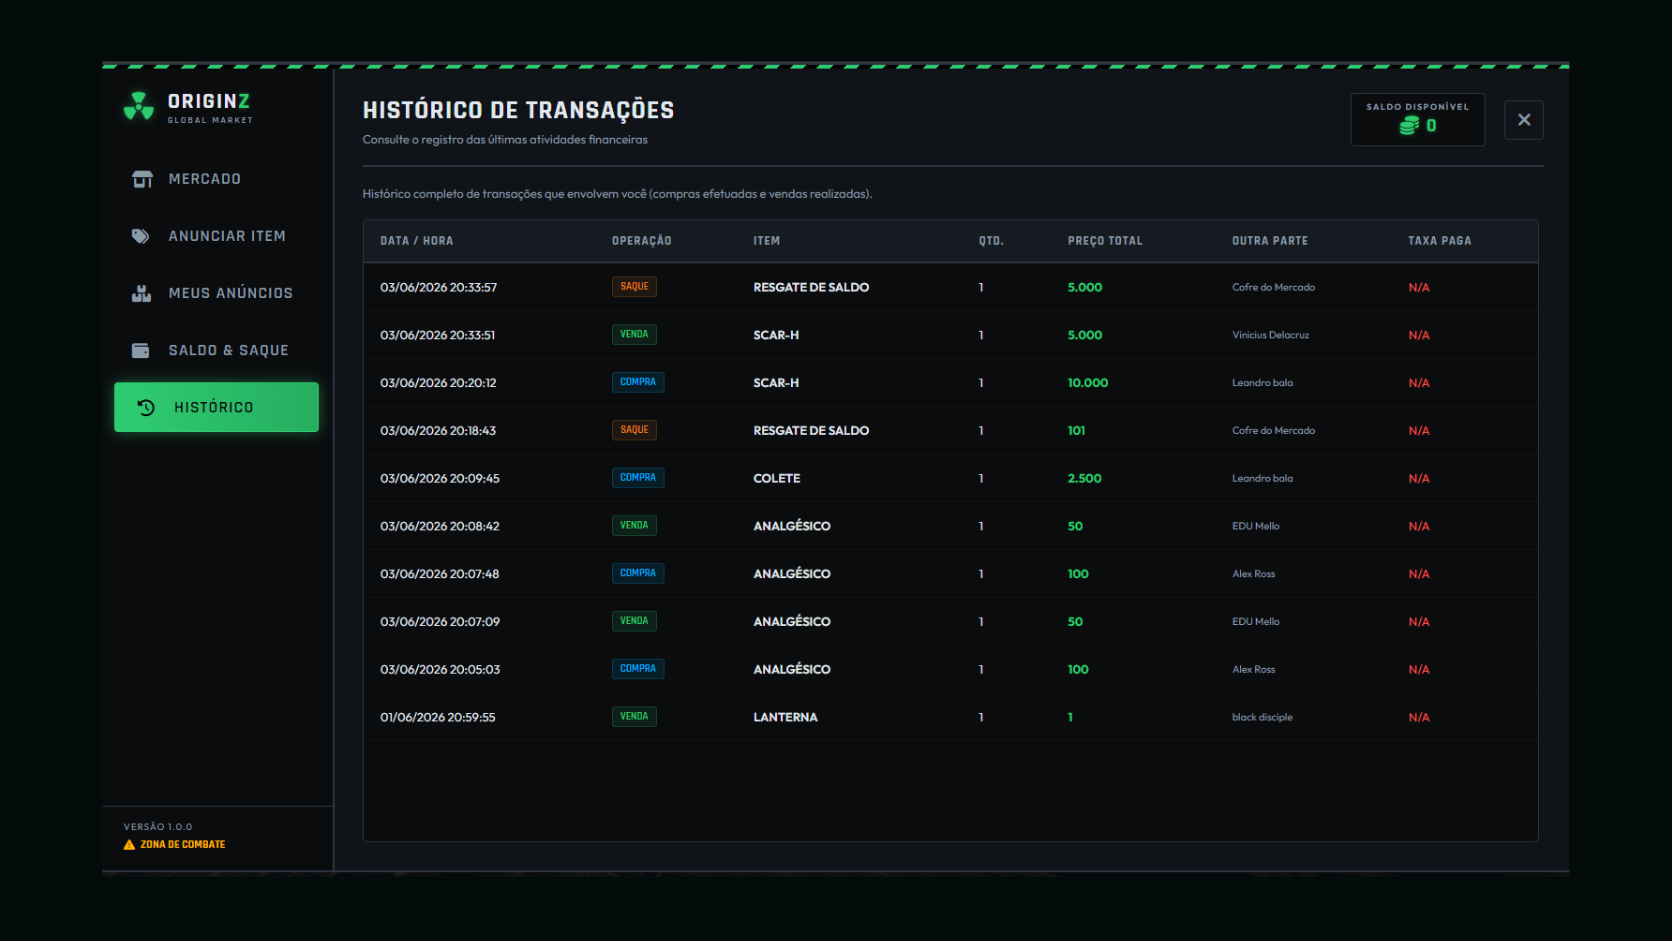Click the Preço Total column header
The width and height of the screenshot is (1672, 941).
point(1105,241)
